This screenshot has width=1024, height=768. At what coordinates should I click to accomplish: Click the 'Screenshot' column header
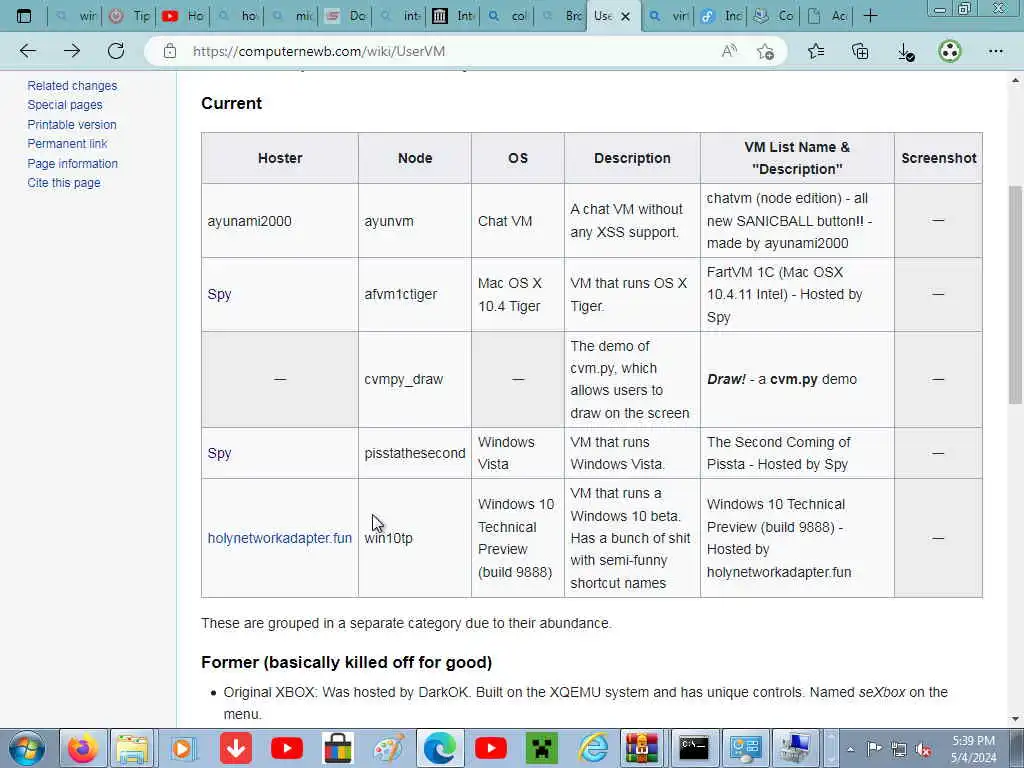coord(938,158)
